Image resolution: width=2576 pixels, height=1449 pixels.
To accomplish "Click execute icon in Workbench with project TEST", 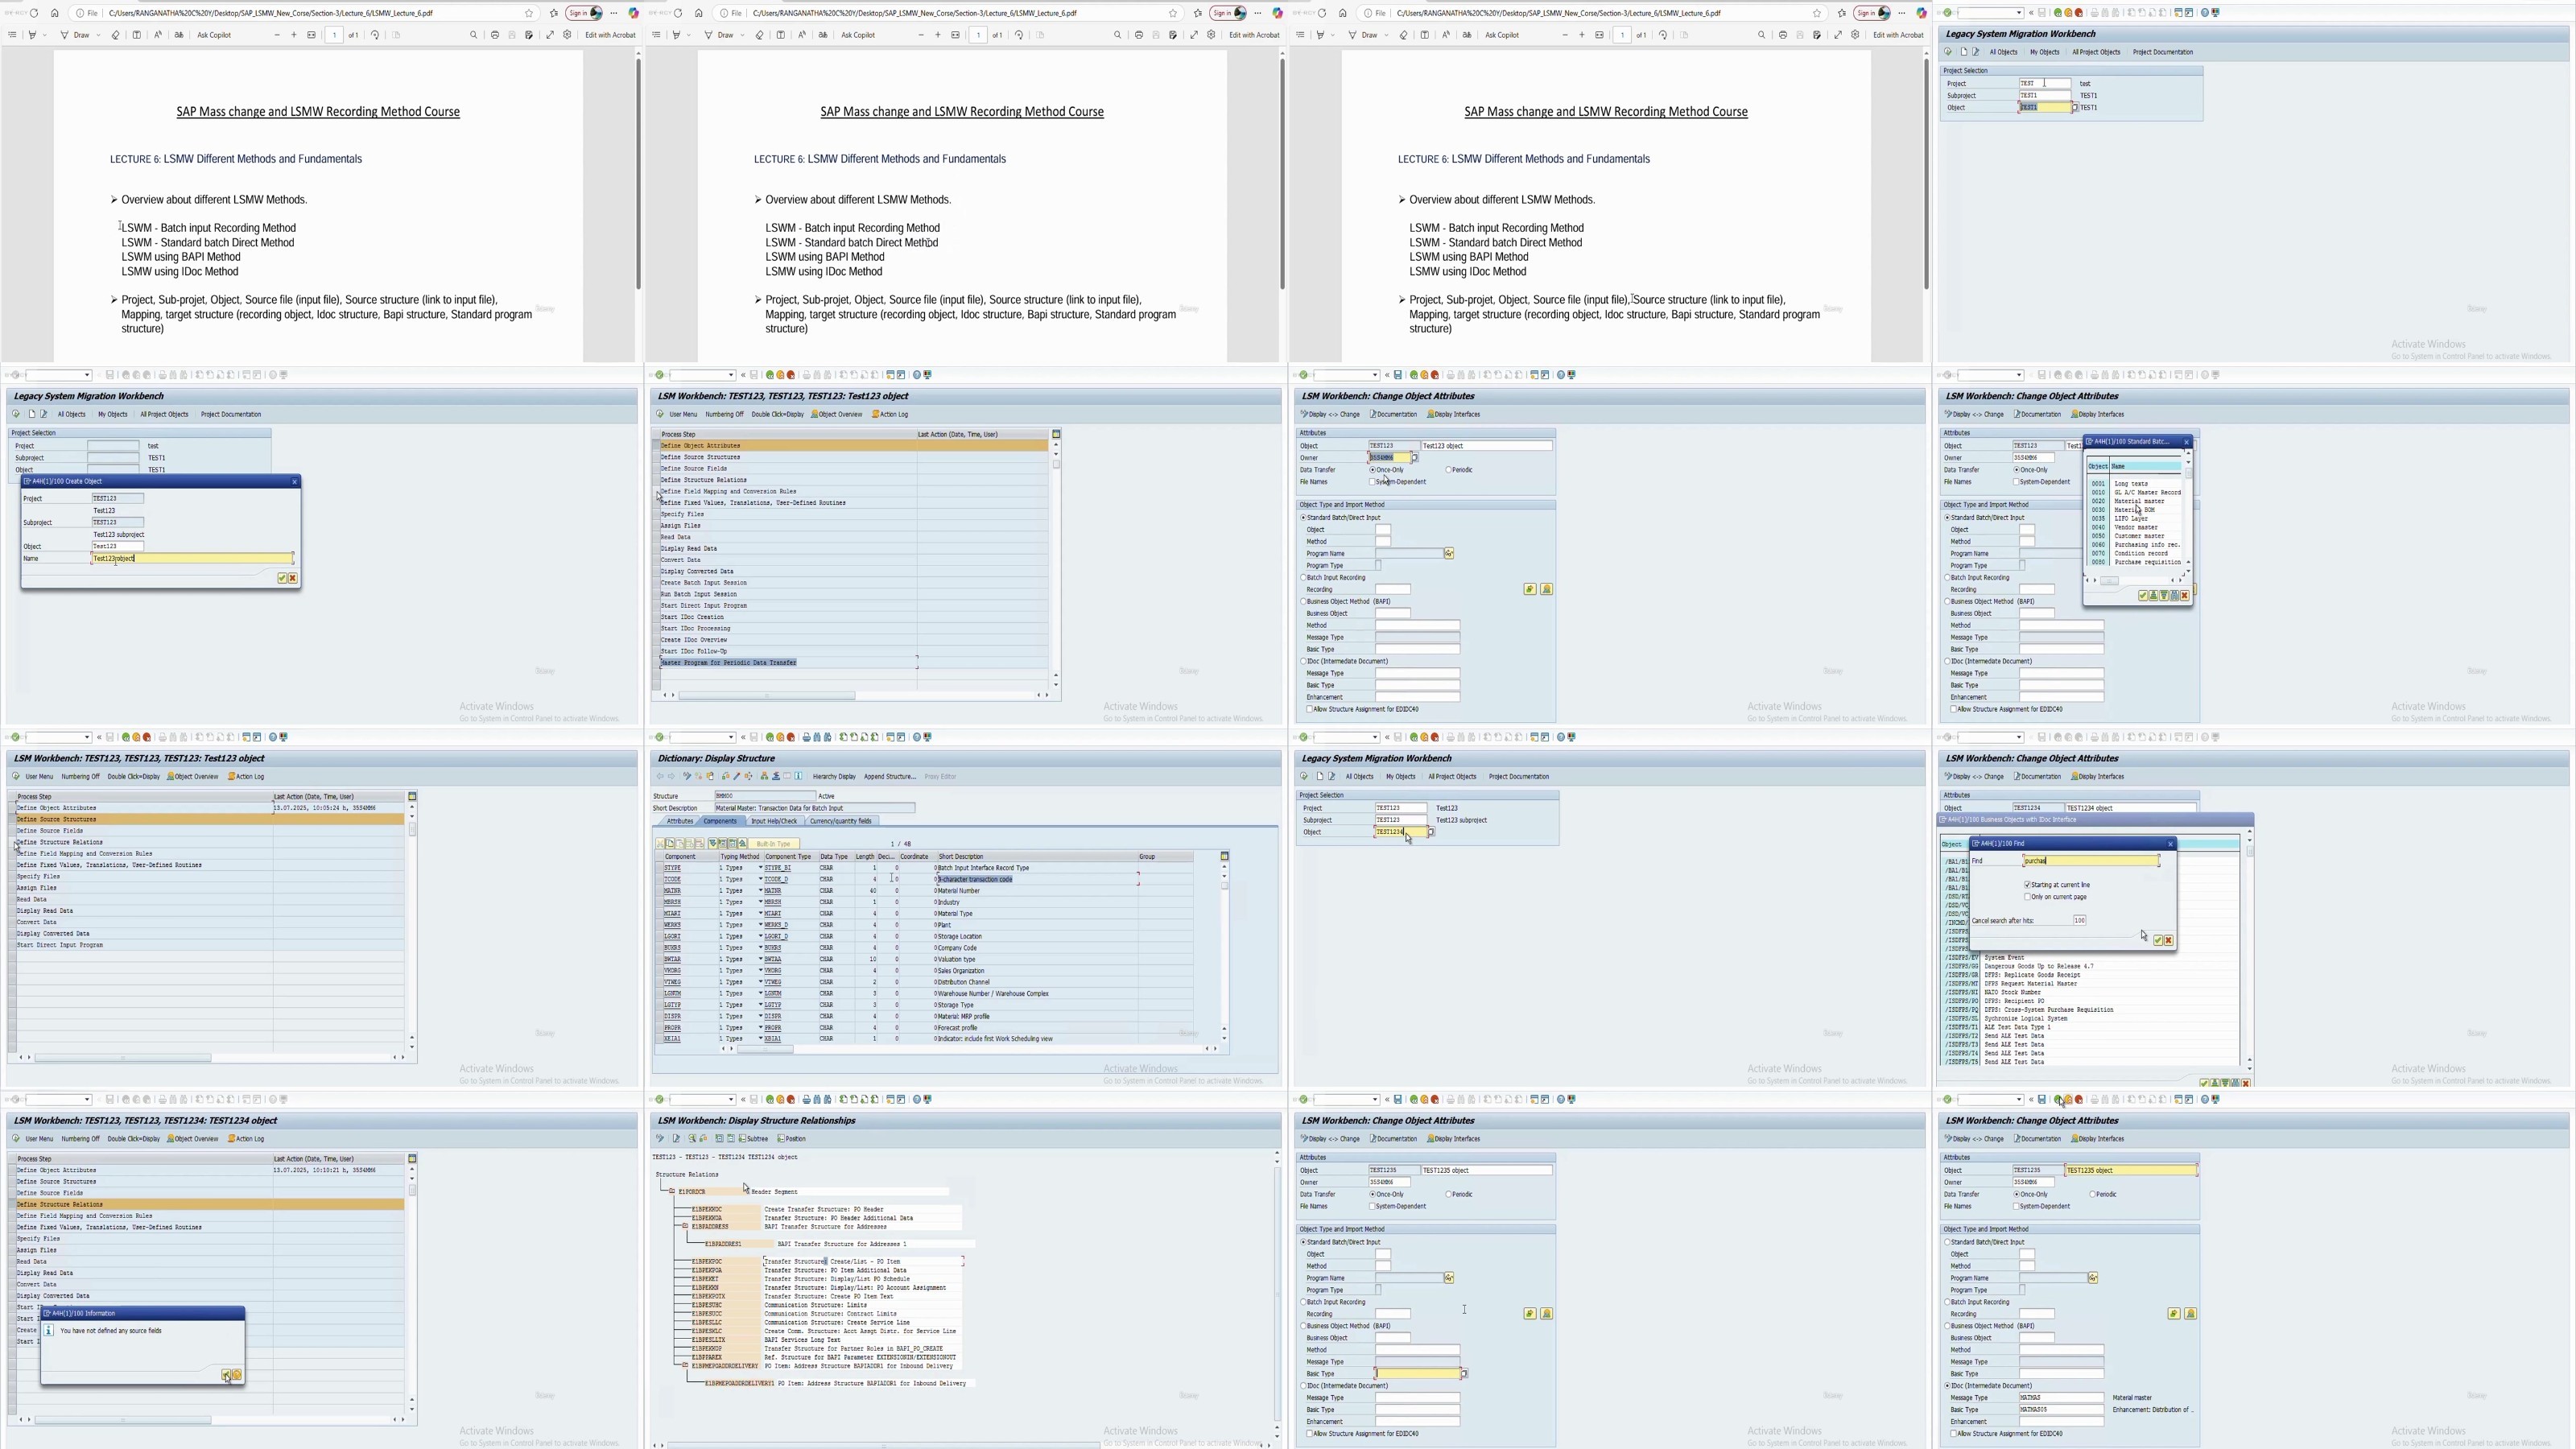I will 1948,52.
